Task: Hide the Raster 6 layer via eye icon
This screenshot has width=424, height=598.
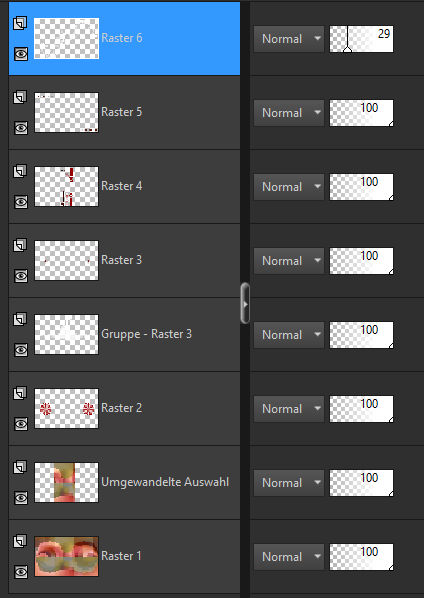Action: coord(21,54)
